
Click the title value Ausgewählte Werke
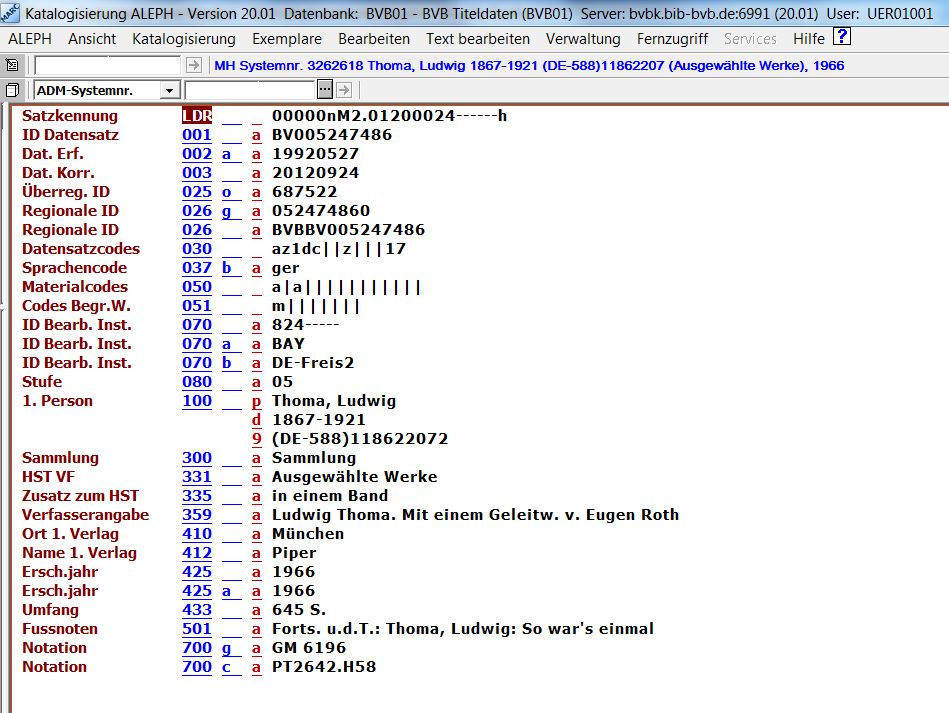pyautogui.click(x=354, y=477)
